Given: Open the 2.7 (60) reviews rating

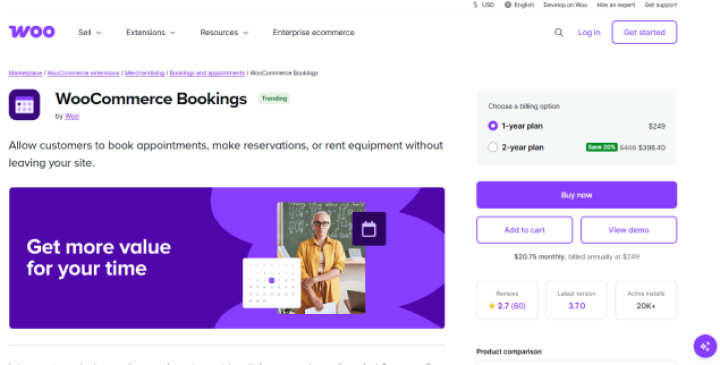Looking at the screenshot, I should pos(507,306).
